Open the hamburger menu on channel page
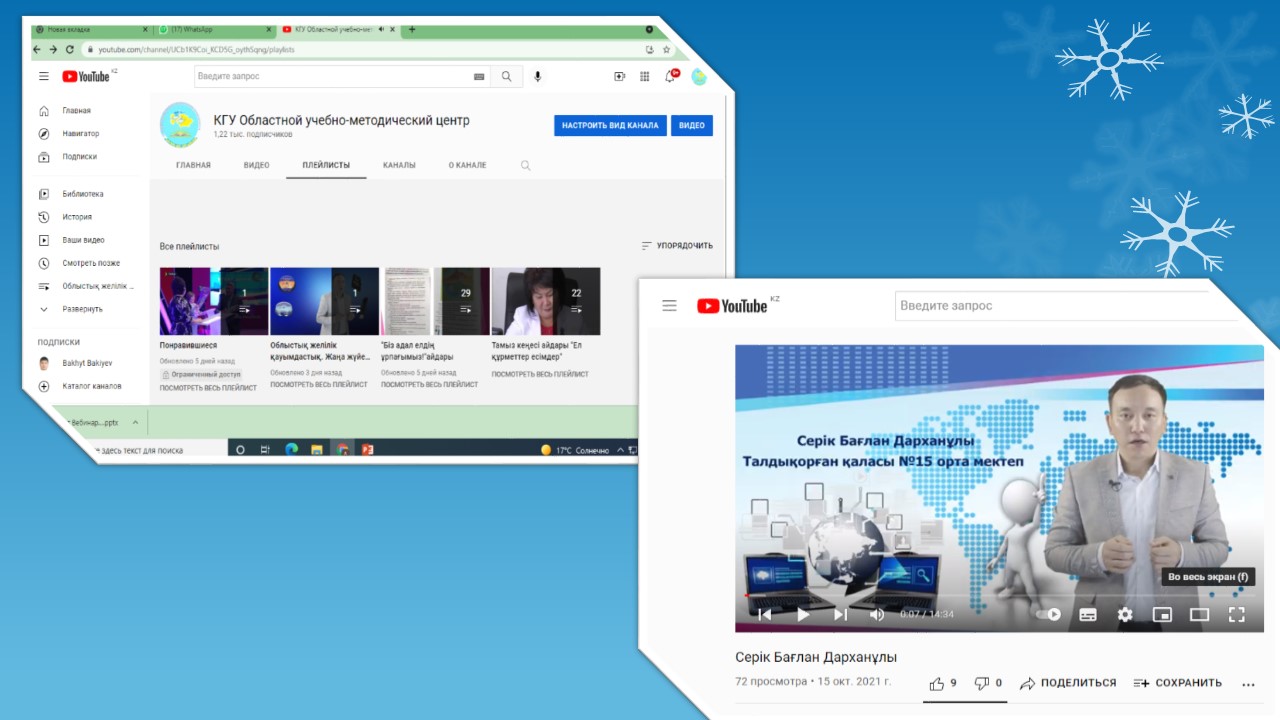 click(43, 76)
